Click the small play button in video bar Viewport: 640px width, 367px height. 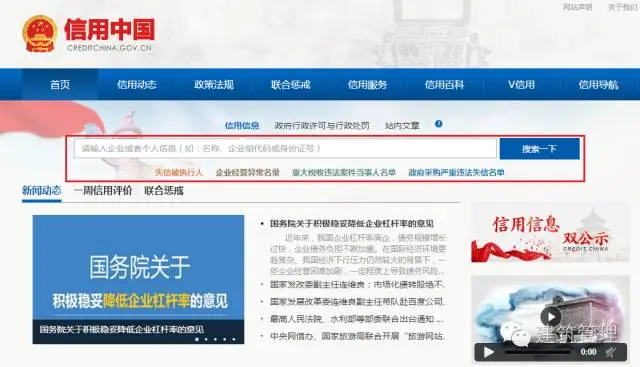(488, 352)
